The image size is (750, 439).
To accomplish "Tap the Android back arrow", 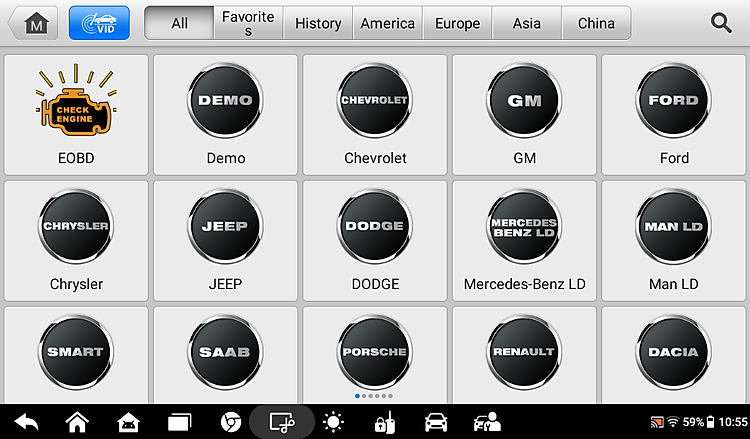I will point(26,422).
